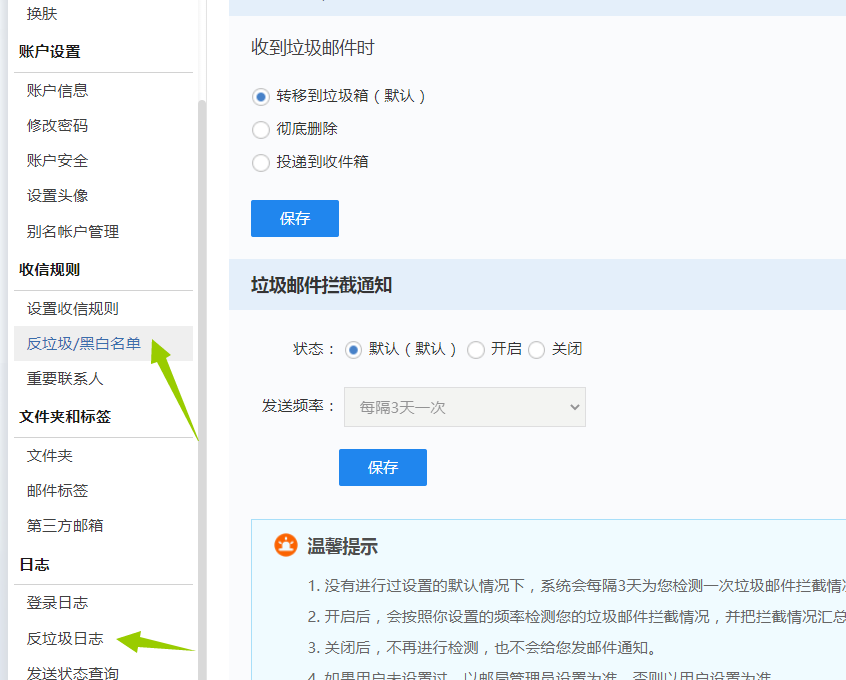Screen dimensions: 846x680
Task: Turn off notification with 关闭 radio
Action: [537, 350]
